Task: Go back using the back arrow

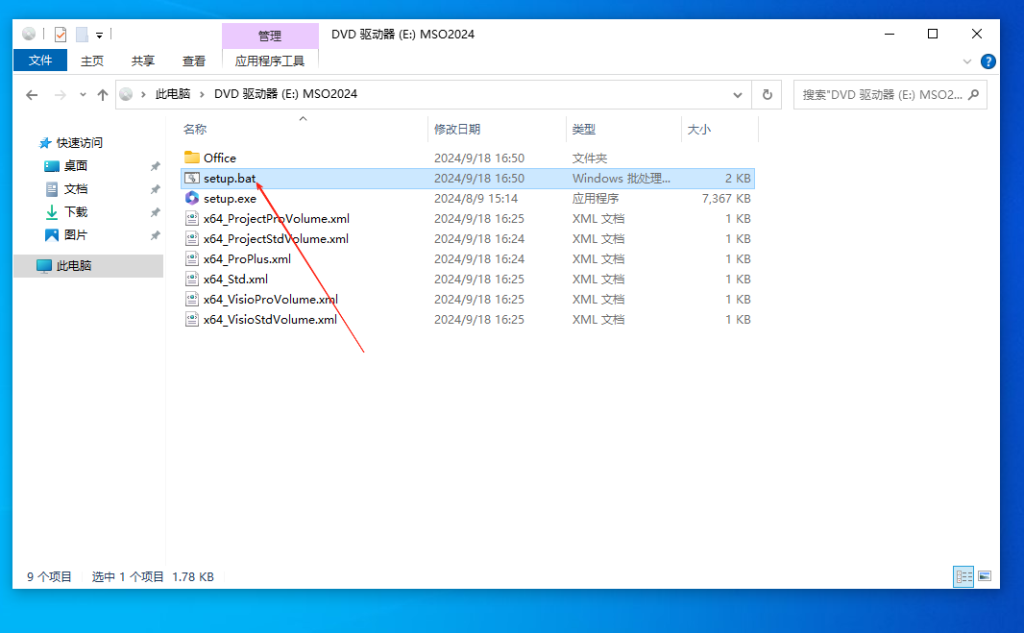Action: 31,95
